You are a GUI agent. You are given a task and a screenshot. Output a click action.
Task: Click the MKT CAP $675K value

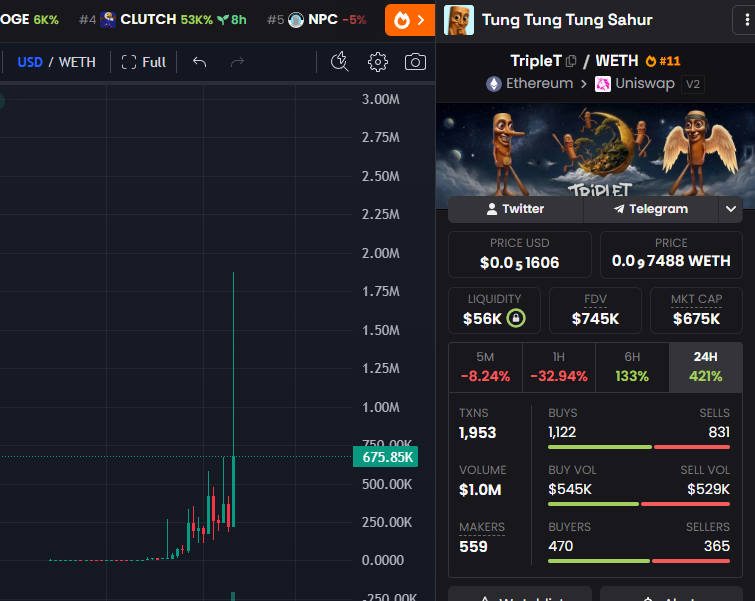696,318
